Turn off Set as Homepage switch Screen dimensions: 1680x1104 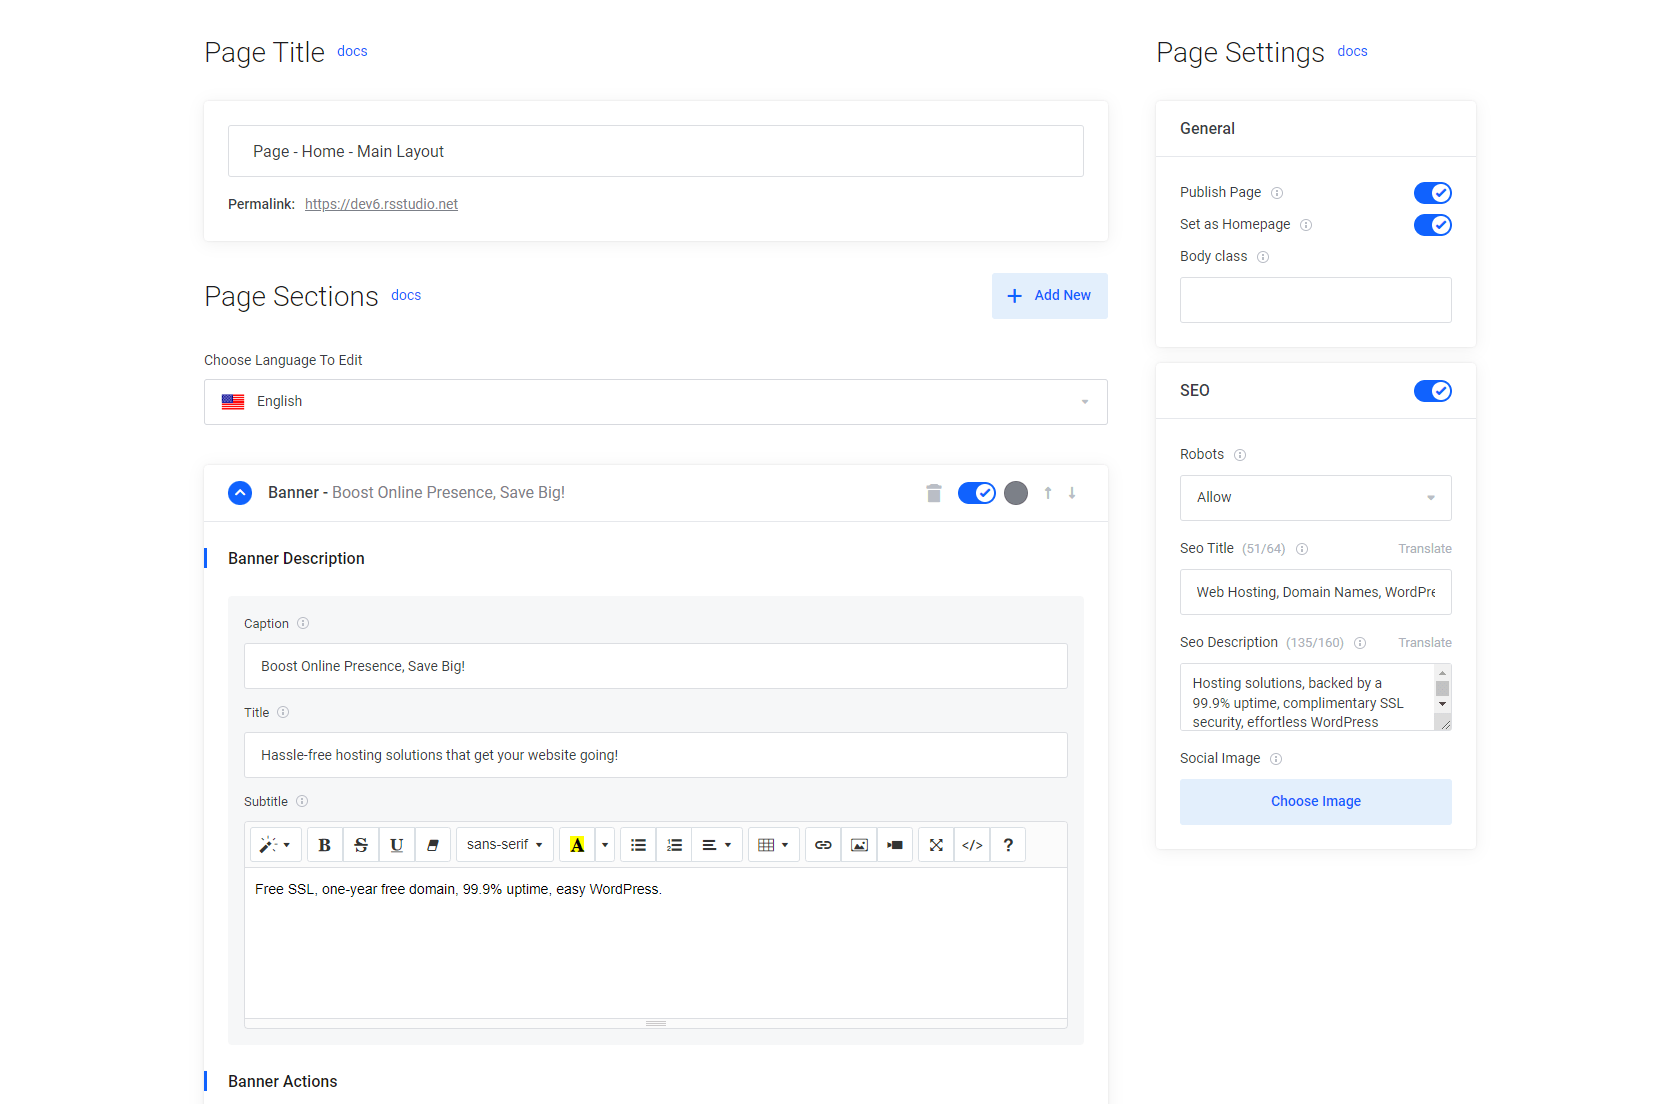coord(1432,225)
